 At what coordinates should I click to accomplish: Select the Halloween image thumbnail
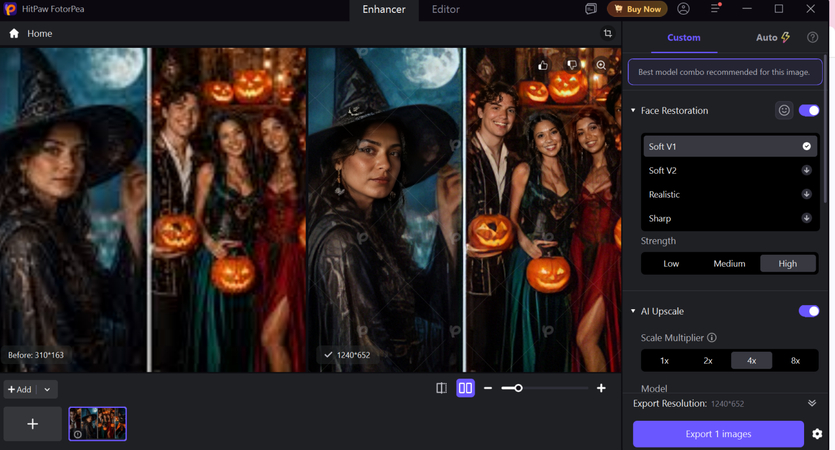[x=97, y=424]
